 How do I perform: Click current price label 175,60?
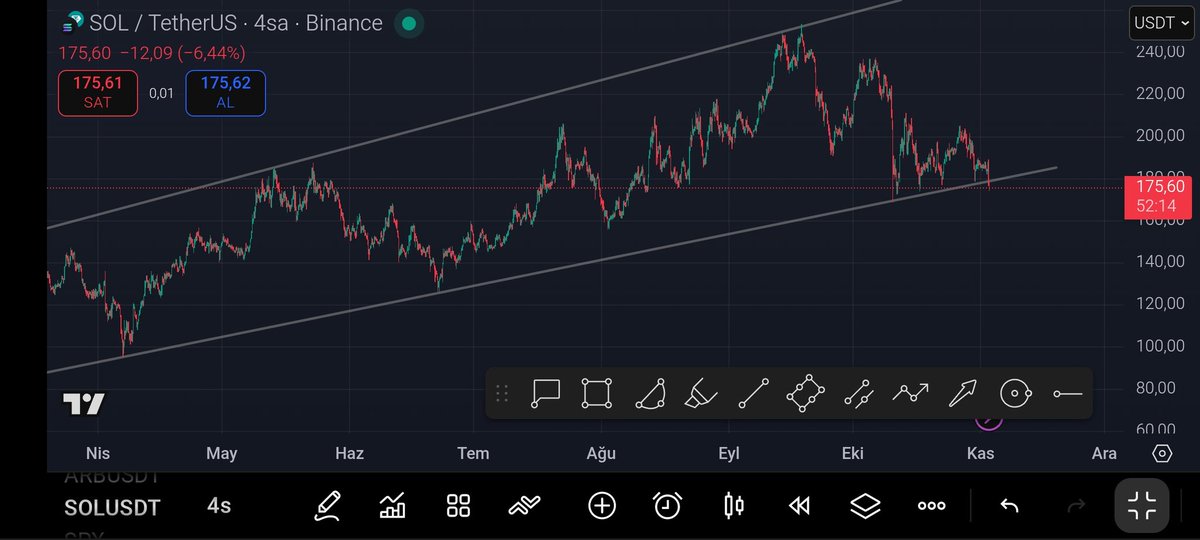click(1156, 195)
